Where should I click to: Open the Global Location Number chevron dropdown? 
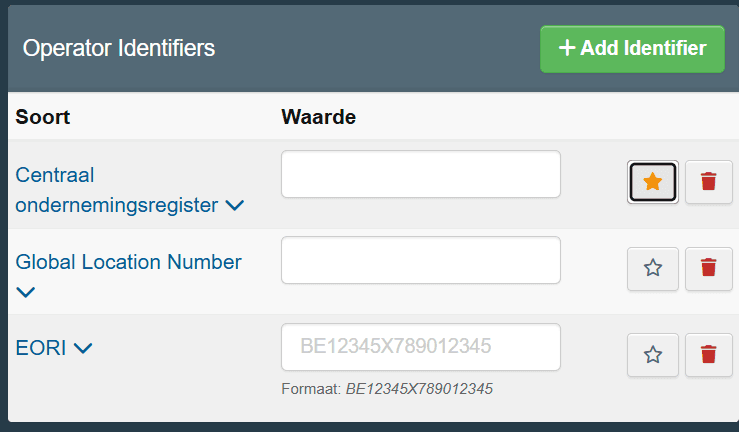[x=25, y=293]
